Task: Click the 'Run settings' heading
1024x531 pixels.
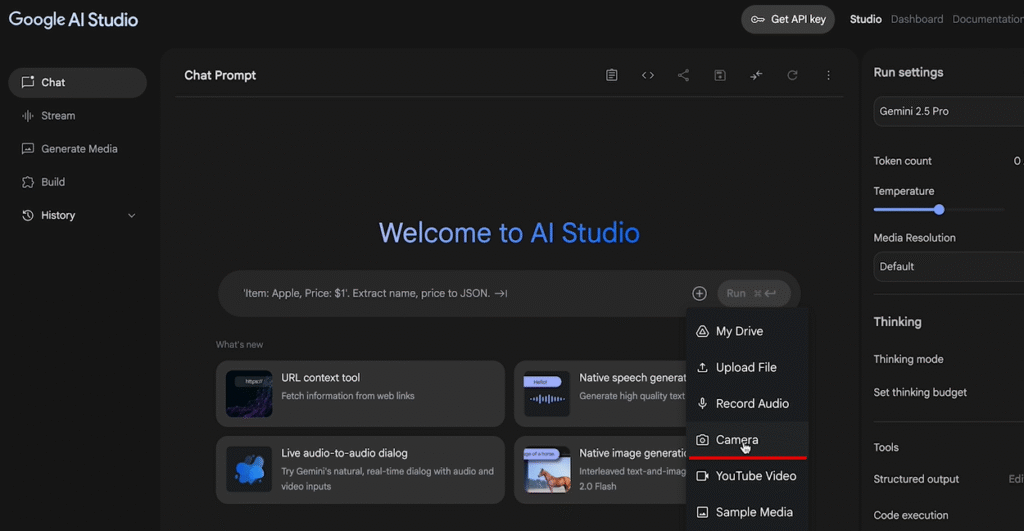Action: pyautogui.click(x=908, y=72)
